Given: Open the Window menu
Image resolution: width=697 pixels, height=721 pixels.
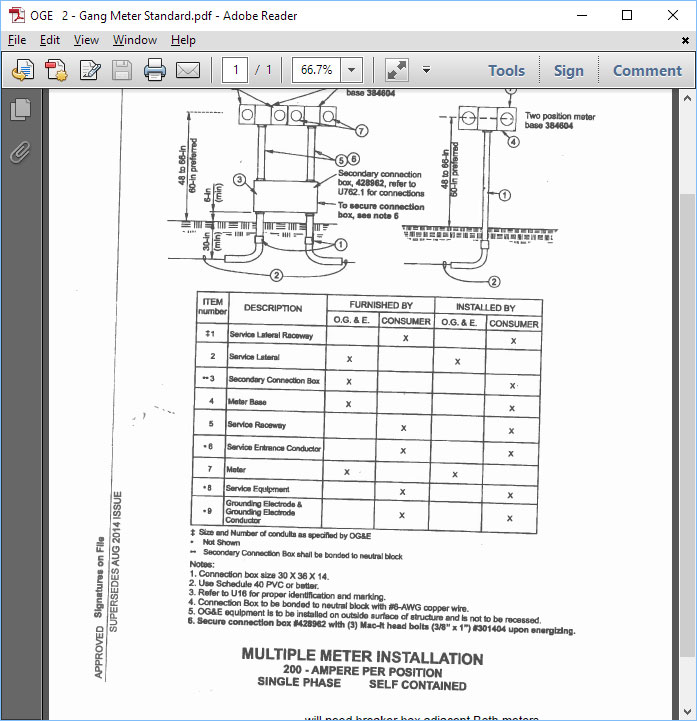Looking at the screenshot, I should point(135,40).
